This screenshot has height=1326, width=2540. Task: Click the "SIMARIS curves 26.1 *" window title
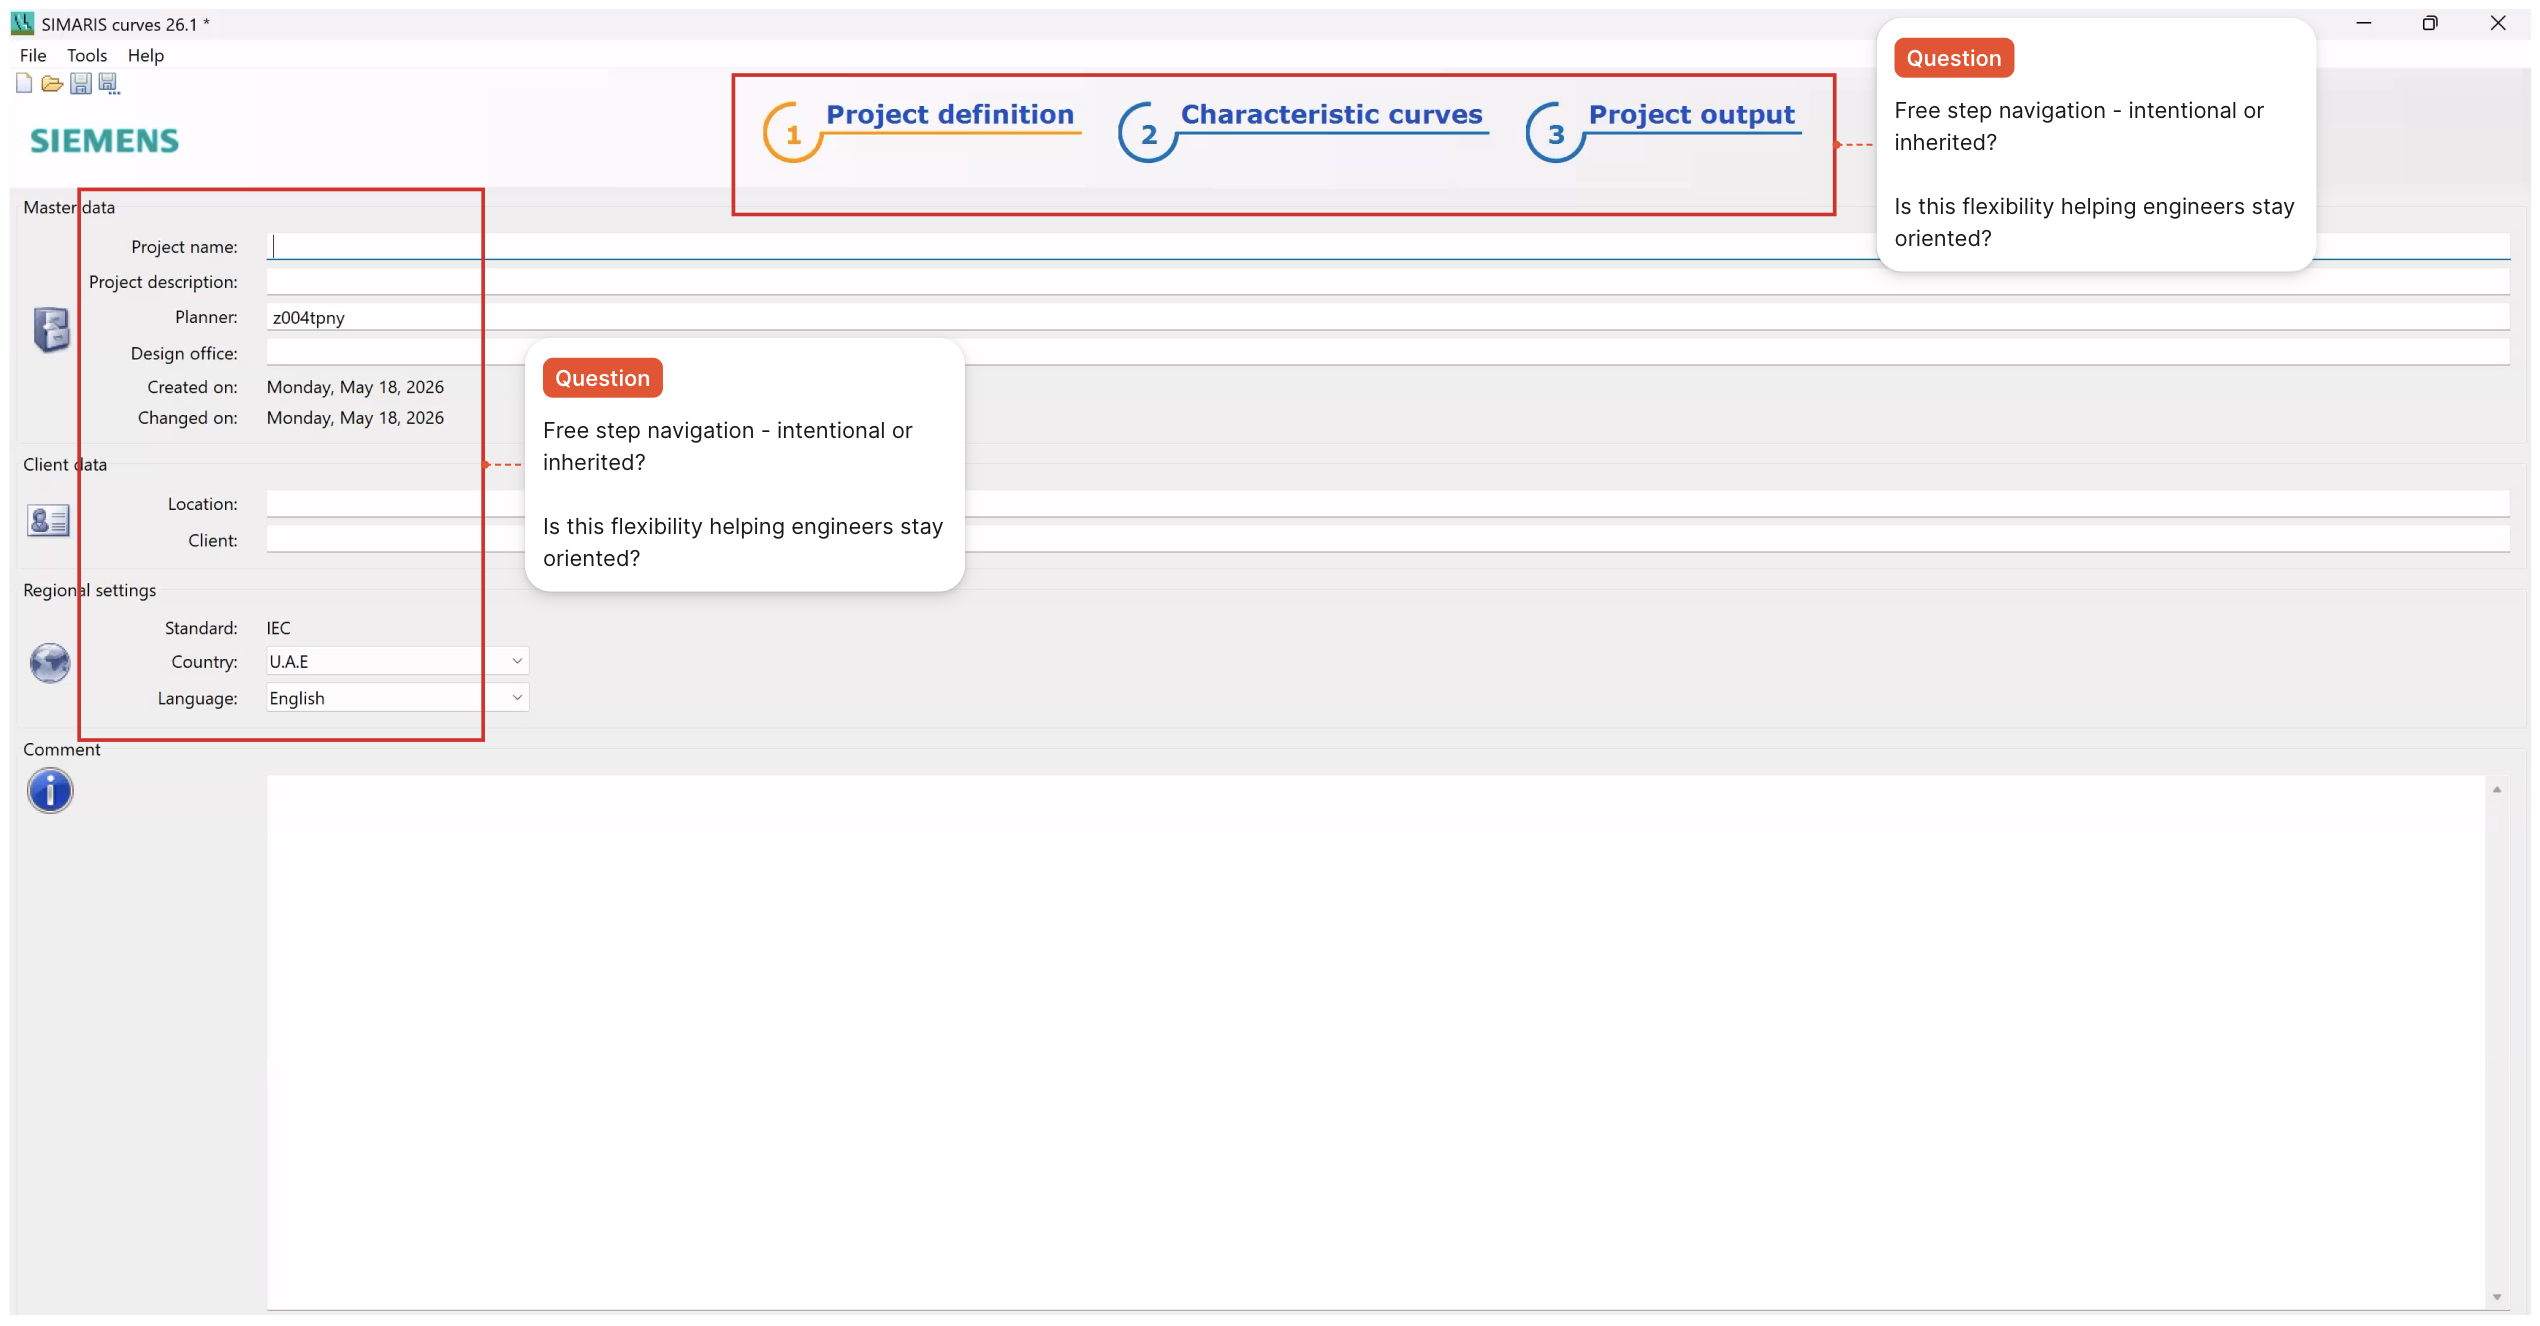pyautogui.click(x=126, y=24)
